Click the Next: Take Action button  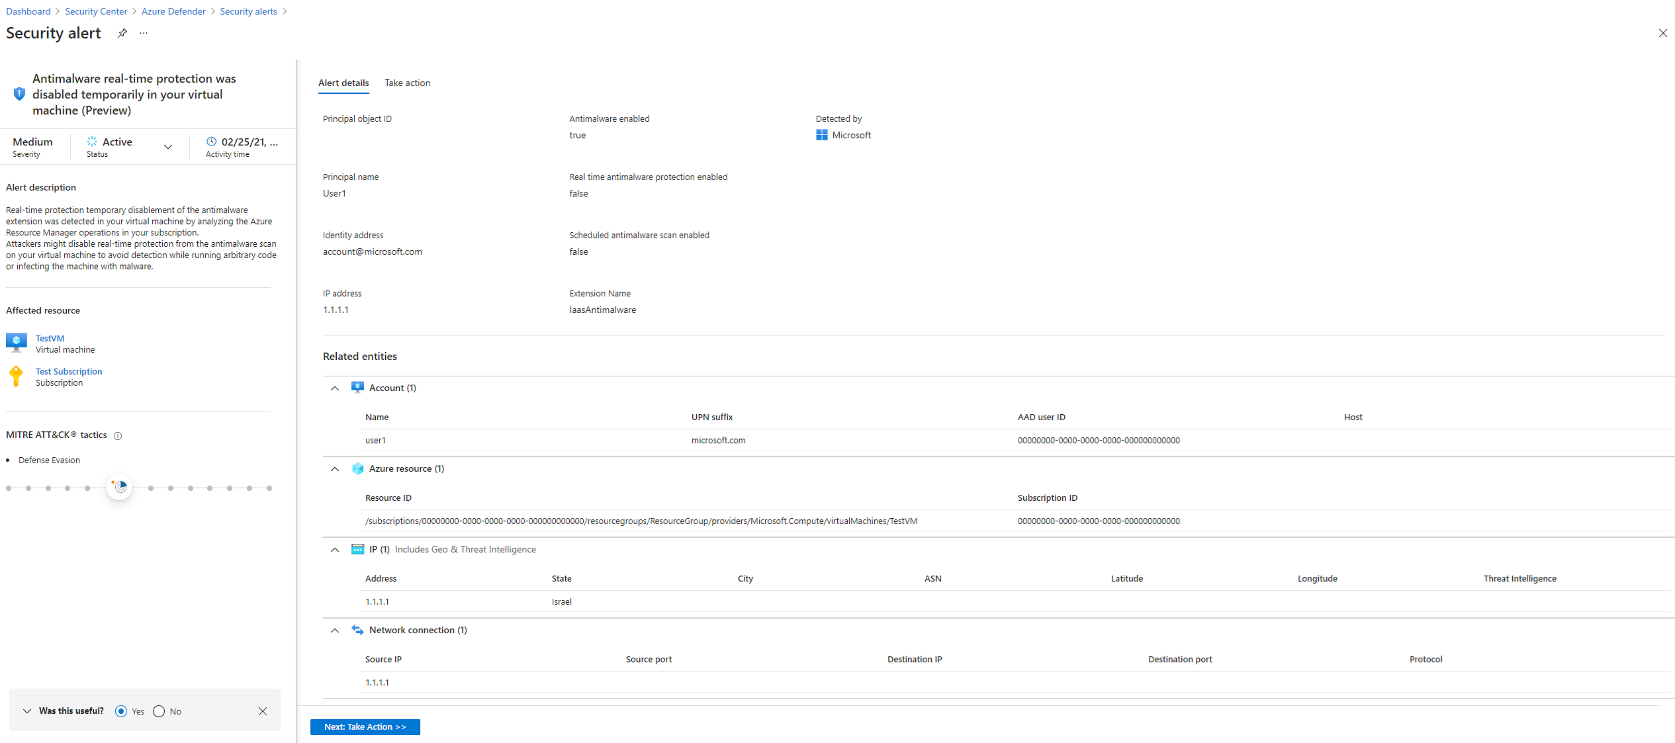pyautogui.click(x=365, y=727)
